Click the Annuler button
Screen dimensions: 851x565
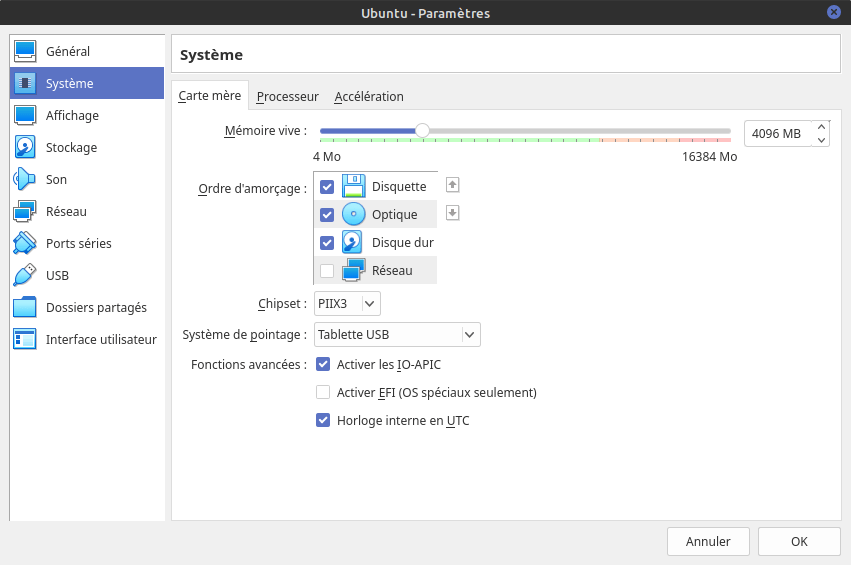point(708,542)
